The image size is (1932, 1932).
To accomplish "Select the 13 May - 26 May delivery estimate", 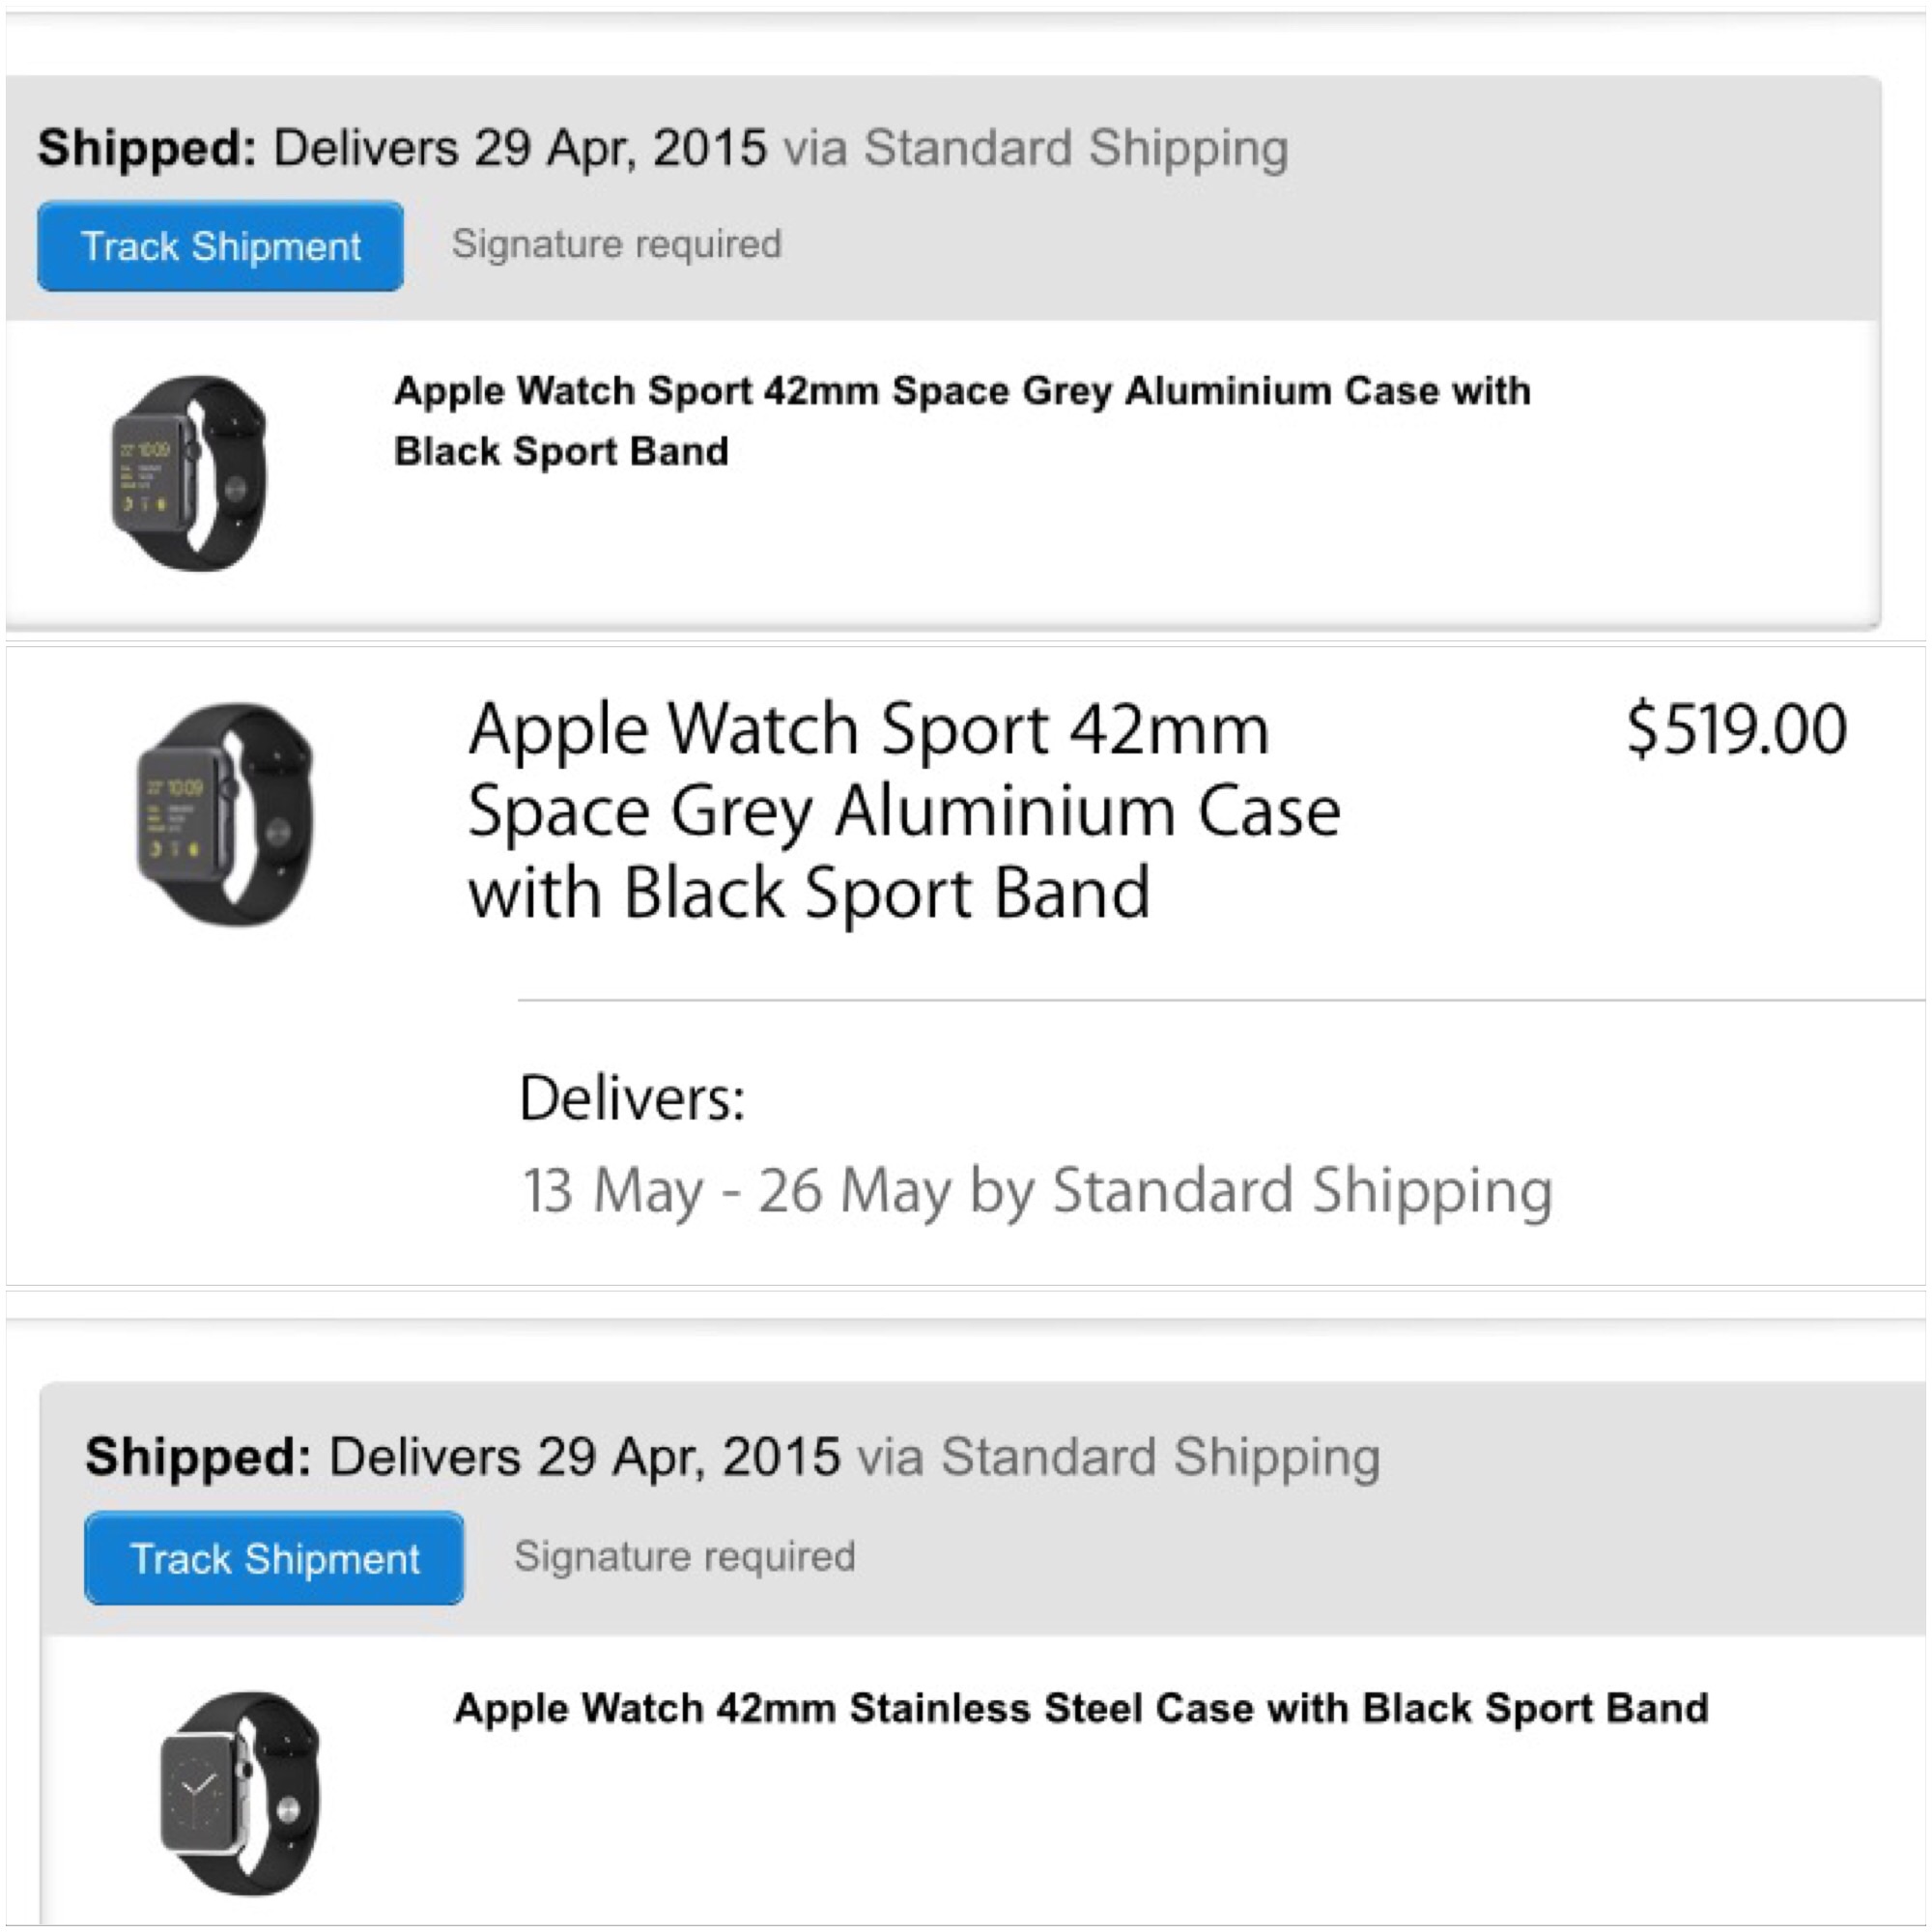I will click(x=1036, y=1190).
